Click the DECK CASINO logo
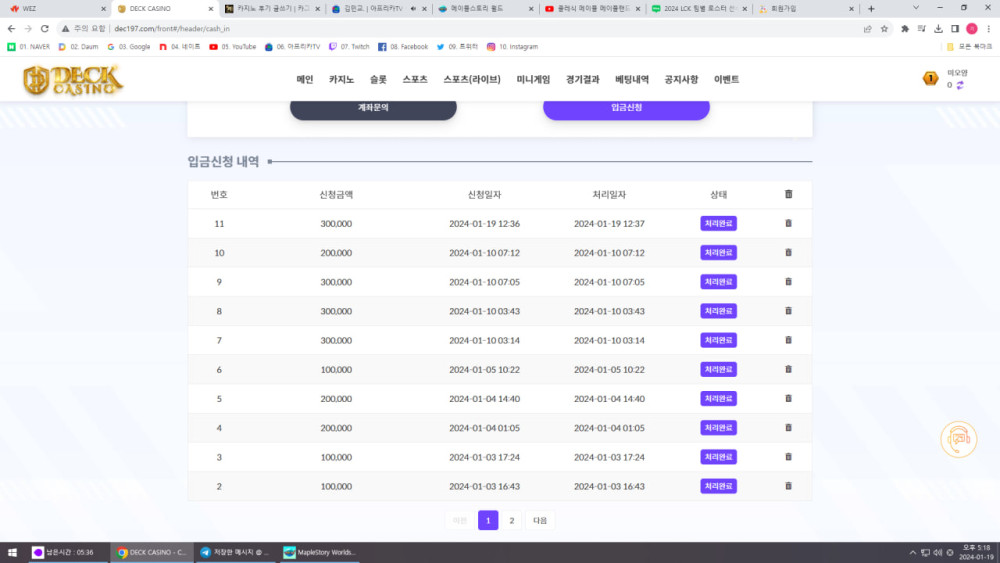1000x563 pixels. click(x=73, y=80)
